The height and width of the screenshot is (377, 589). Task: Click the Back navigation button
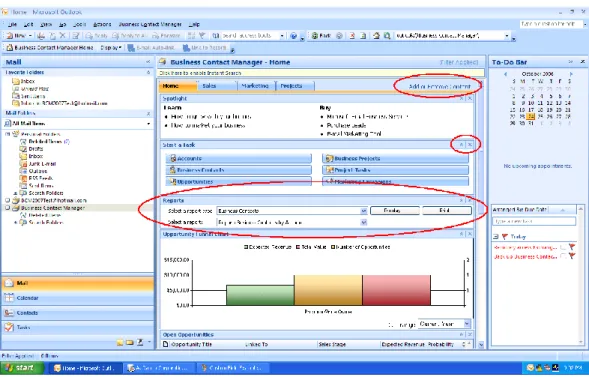(321, 36)
